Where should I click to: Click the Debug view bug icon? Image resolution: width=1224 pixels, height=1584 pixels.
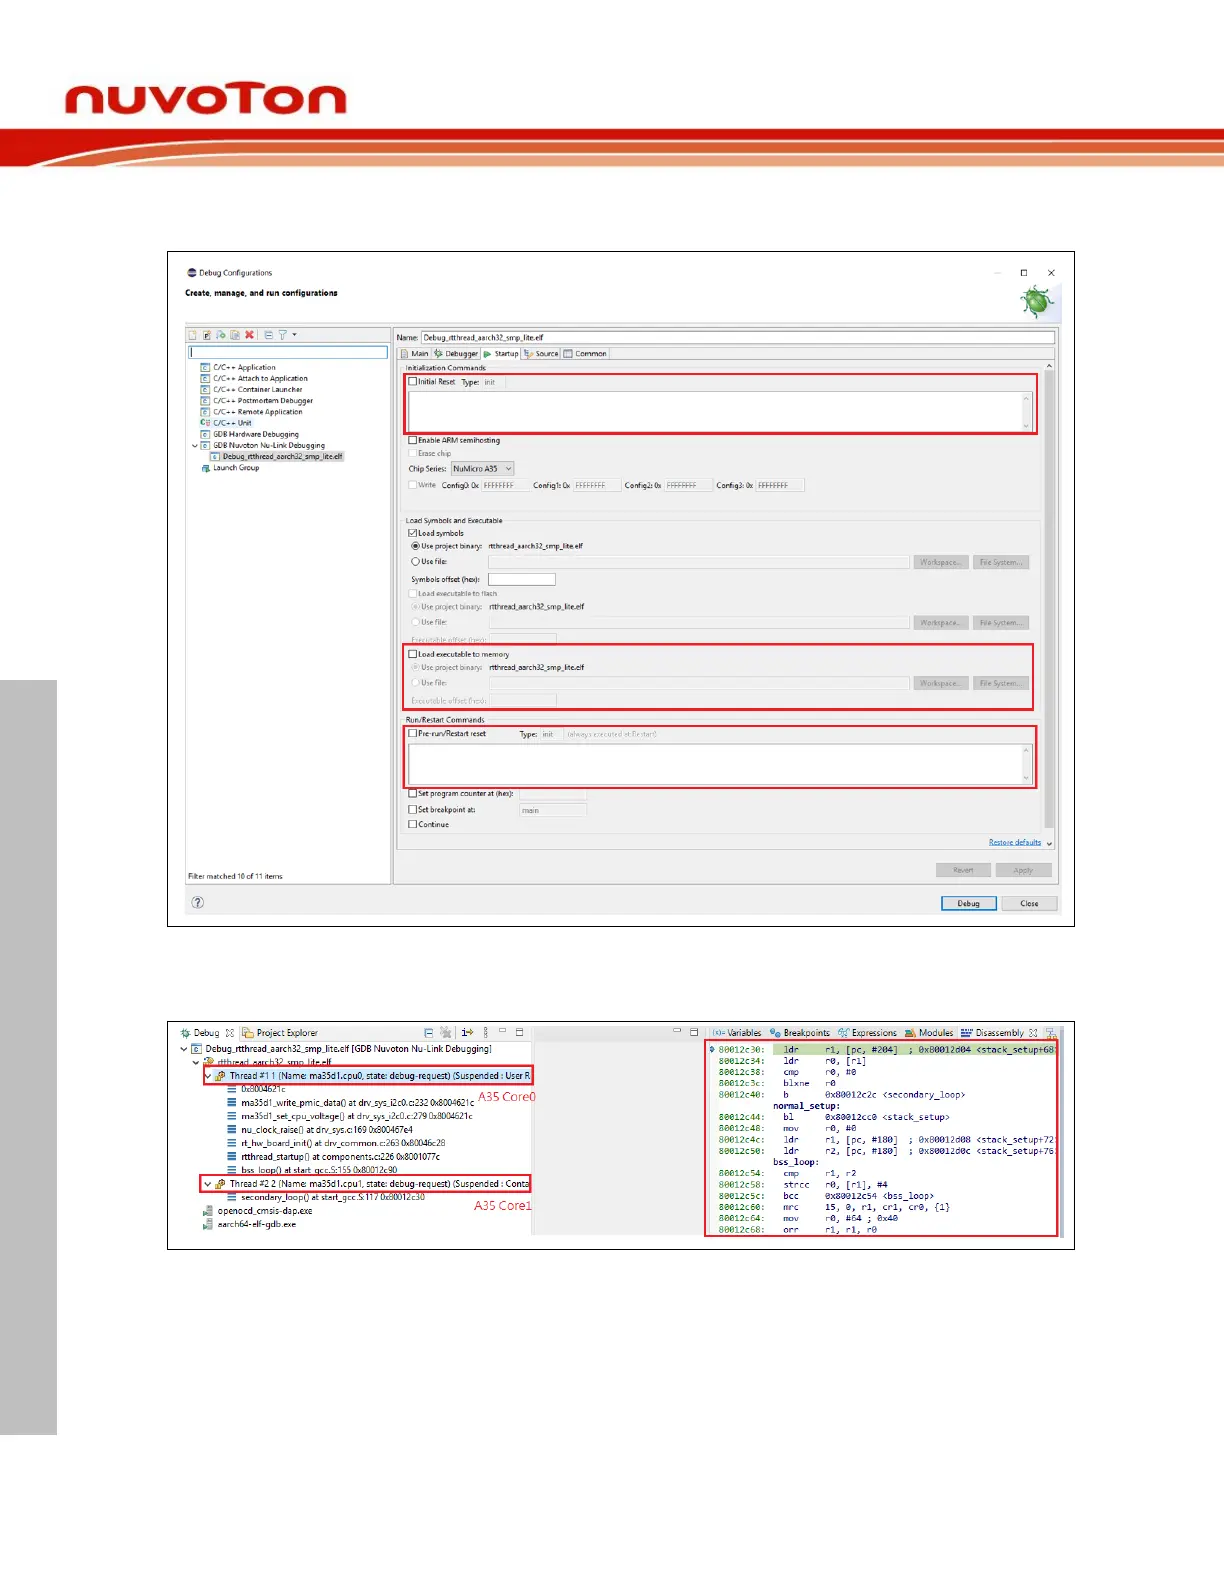click(x=185, y=1033)
